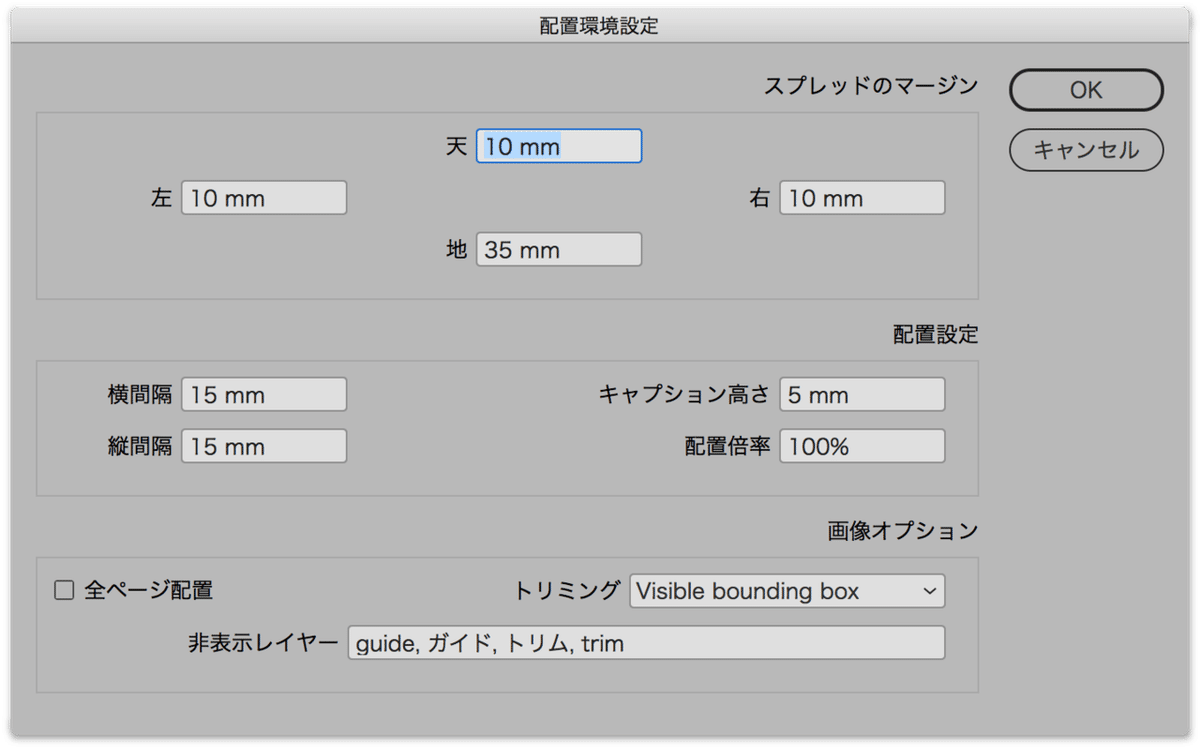Click the 縦間隔 vertical spacing field
The width and height of the screenshot is (1200, 750).
(x=264, y=446)
